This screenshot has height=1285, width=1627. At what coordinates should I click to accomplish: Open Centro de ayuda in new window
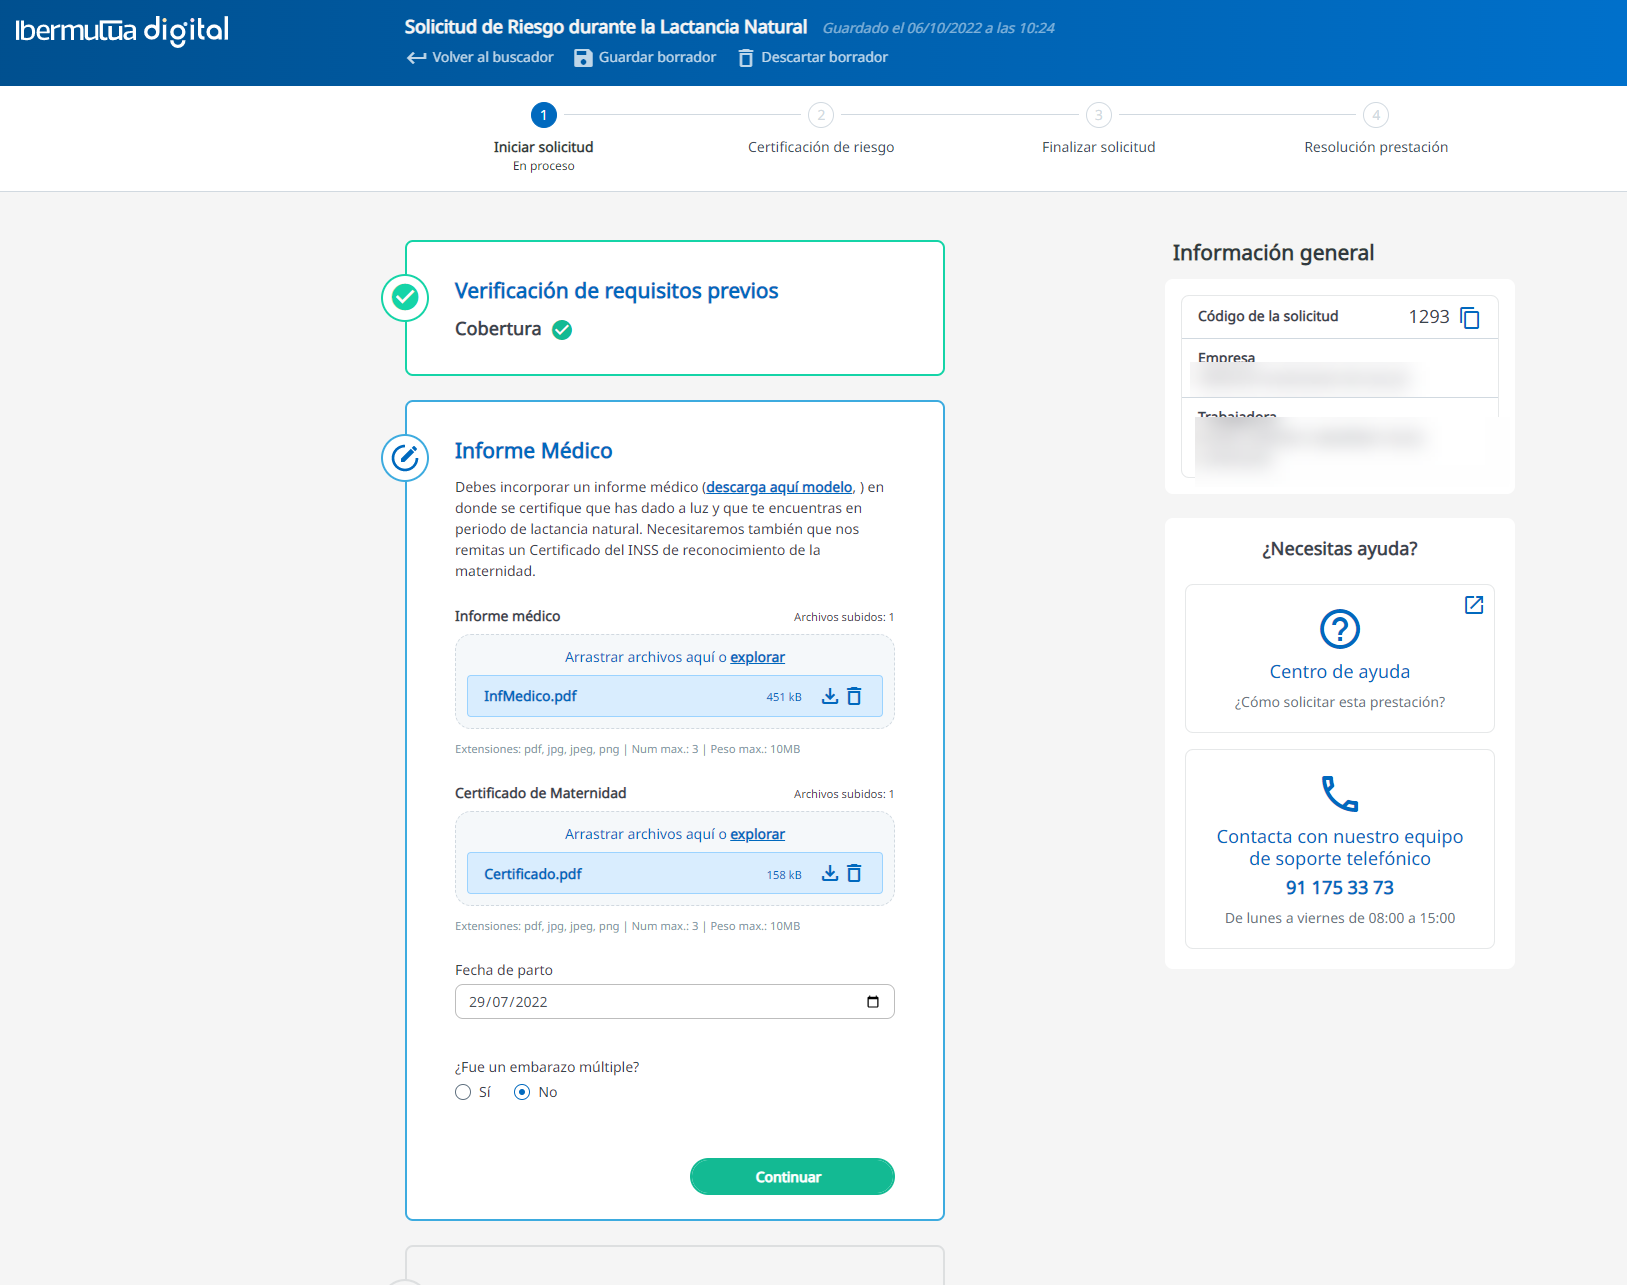1473,605
